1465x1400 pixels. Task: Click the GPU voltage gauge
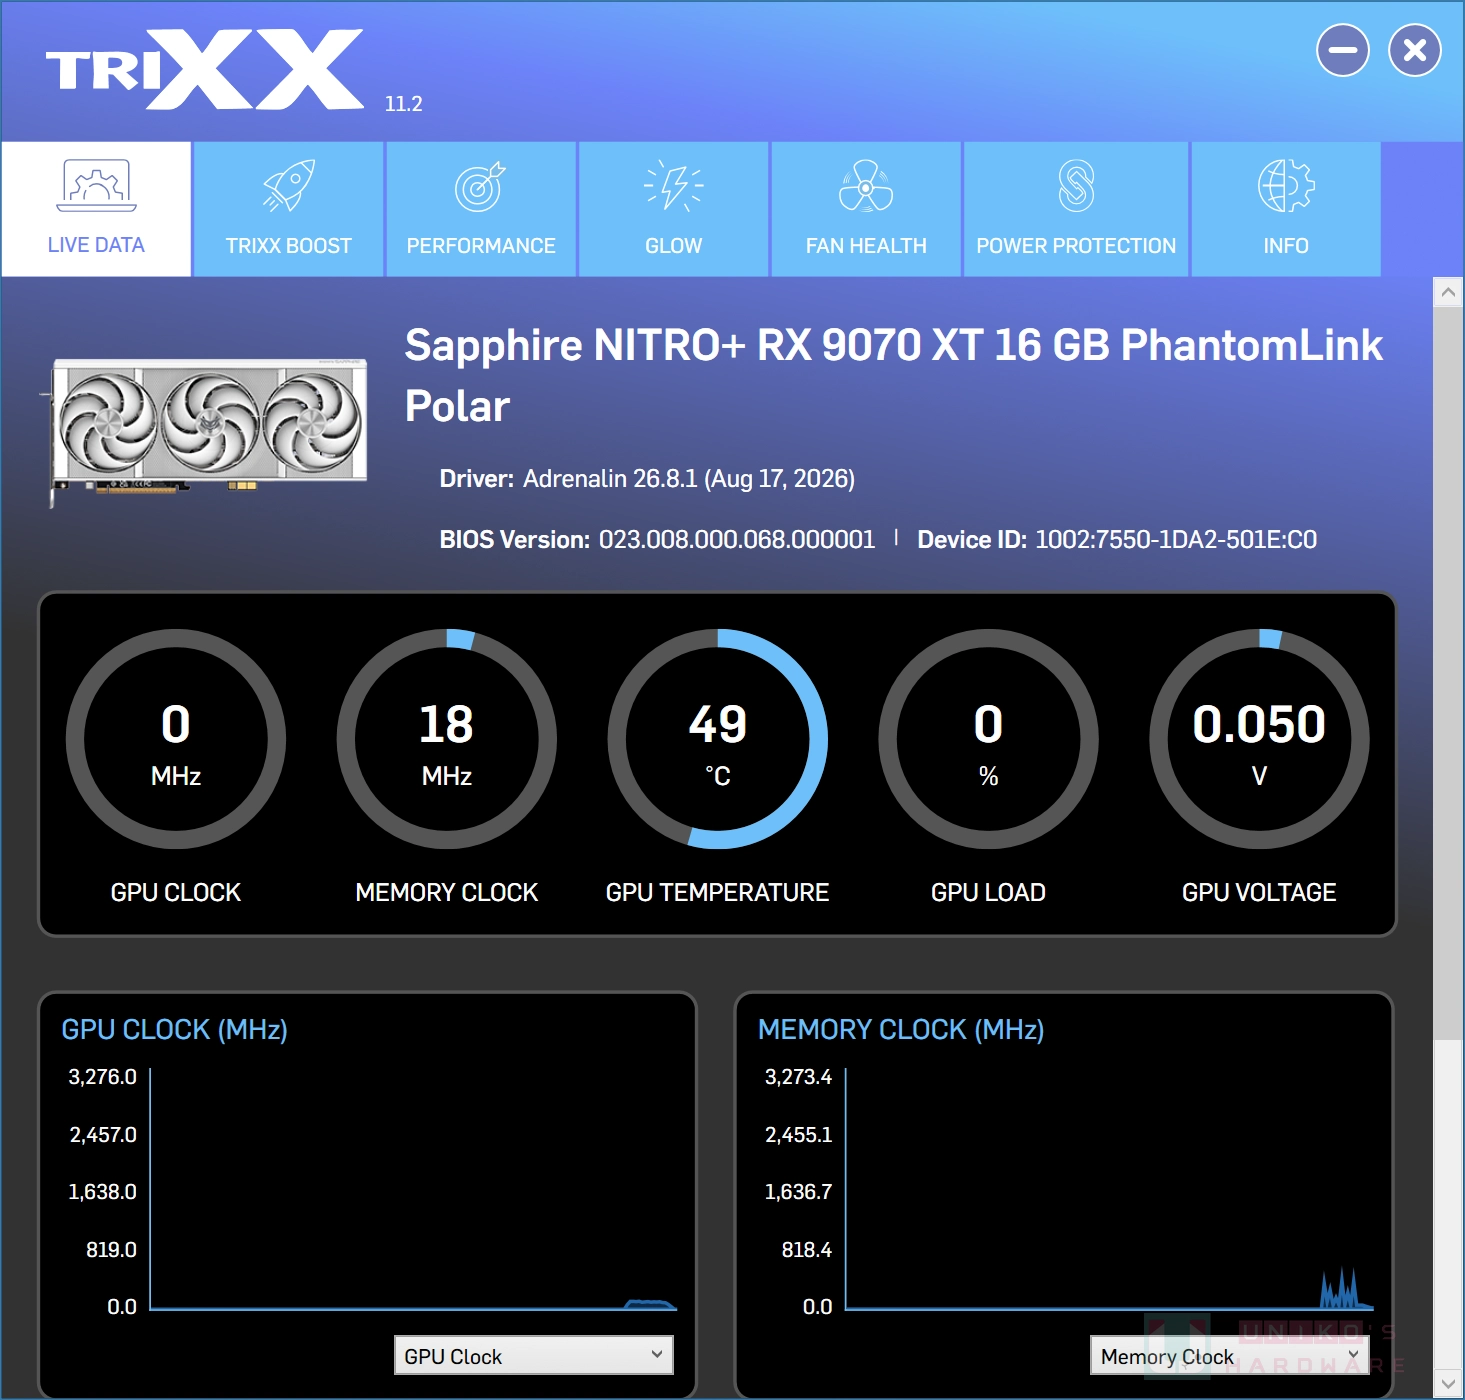click(1259, 739)
